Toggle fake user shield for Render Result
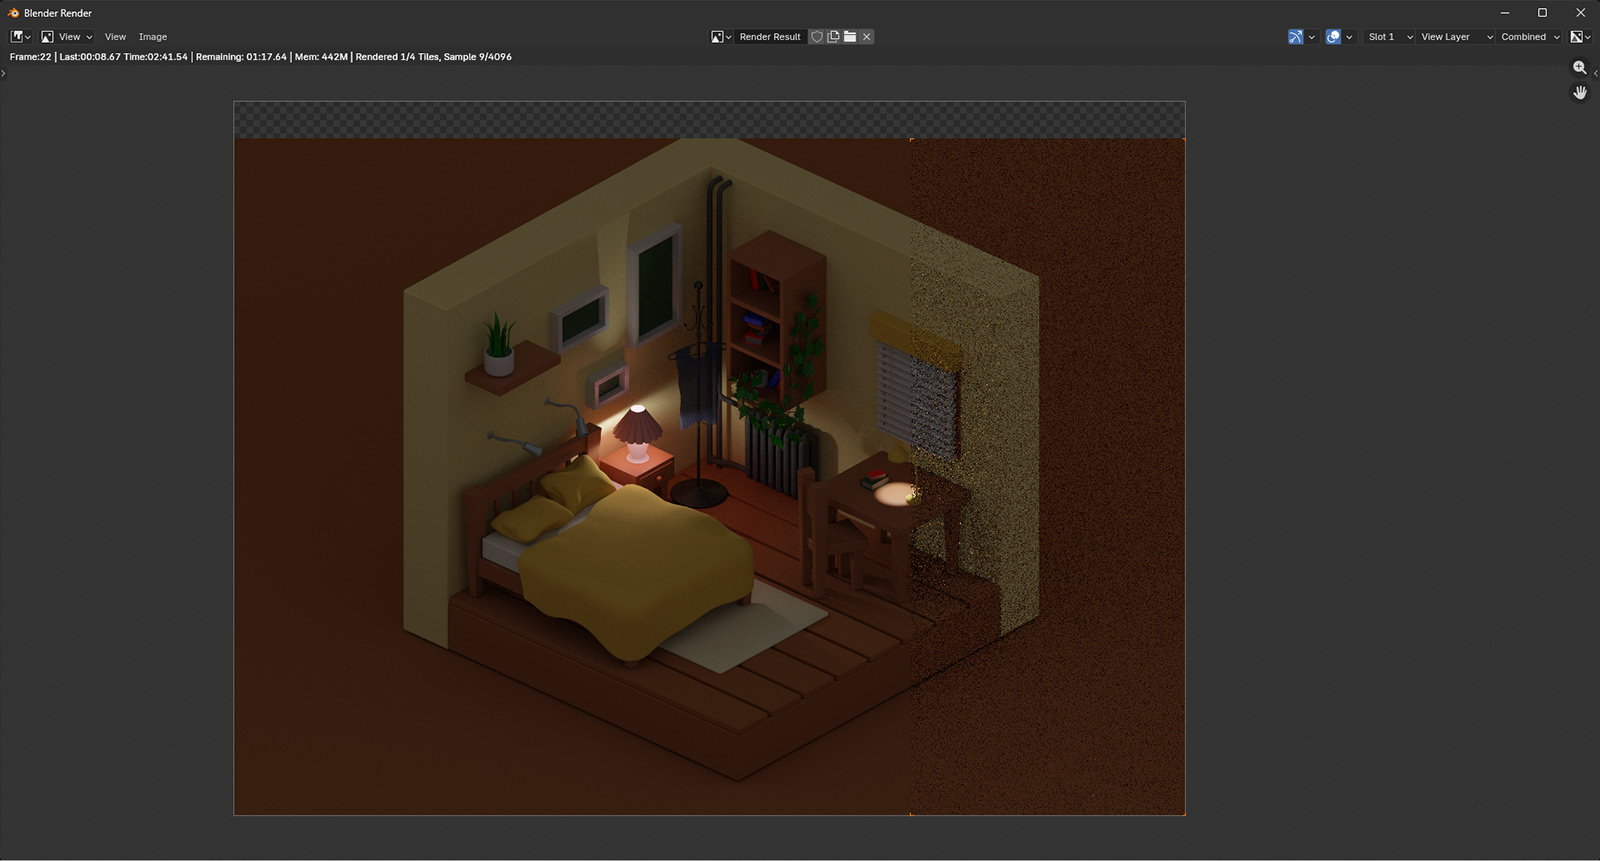The height and width of the screenshot is (861, 1600). [x=817, y=37]
